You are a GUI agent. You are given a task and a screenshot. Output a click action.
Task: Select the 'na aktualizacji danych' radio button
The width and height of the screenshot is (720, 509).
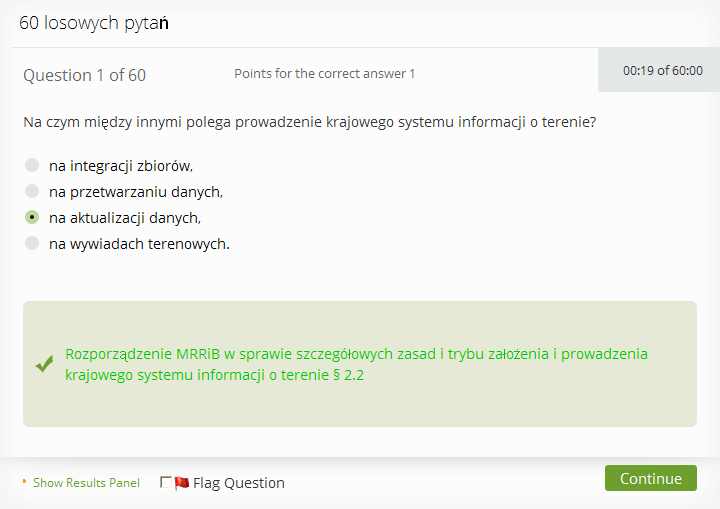tap(32, 217)
